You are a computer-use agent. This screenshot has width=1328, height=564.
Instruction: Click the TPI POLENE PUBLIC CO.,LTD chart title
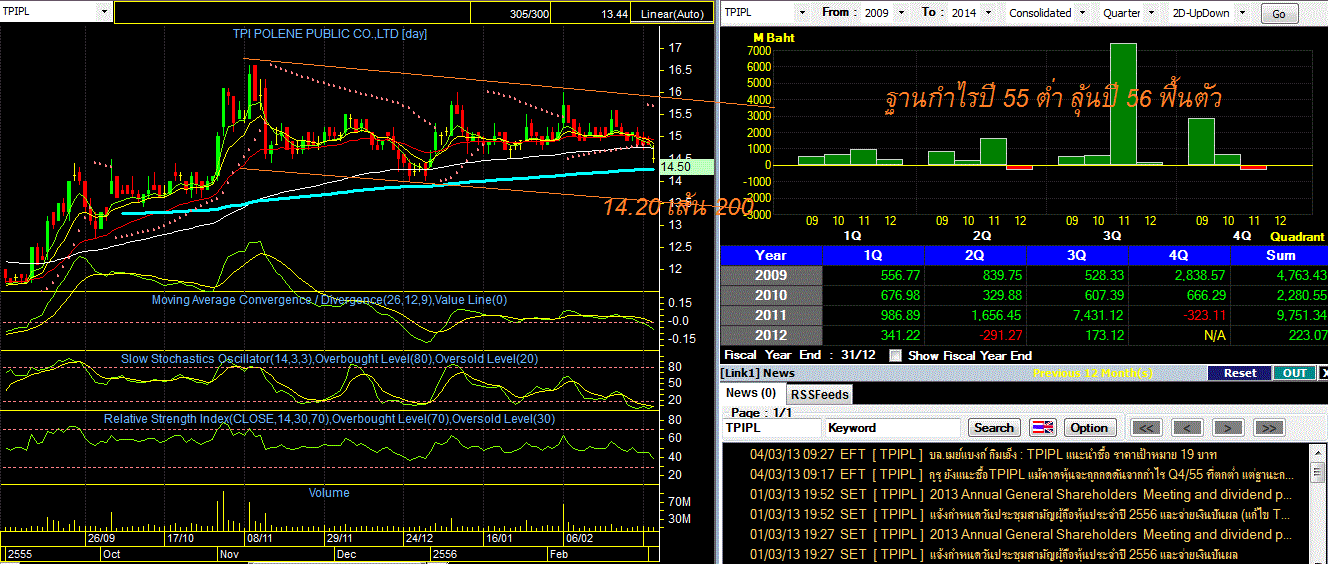pyautogui.click(x=330, y=33)
